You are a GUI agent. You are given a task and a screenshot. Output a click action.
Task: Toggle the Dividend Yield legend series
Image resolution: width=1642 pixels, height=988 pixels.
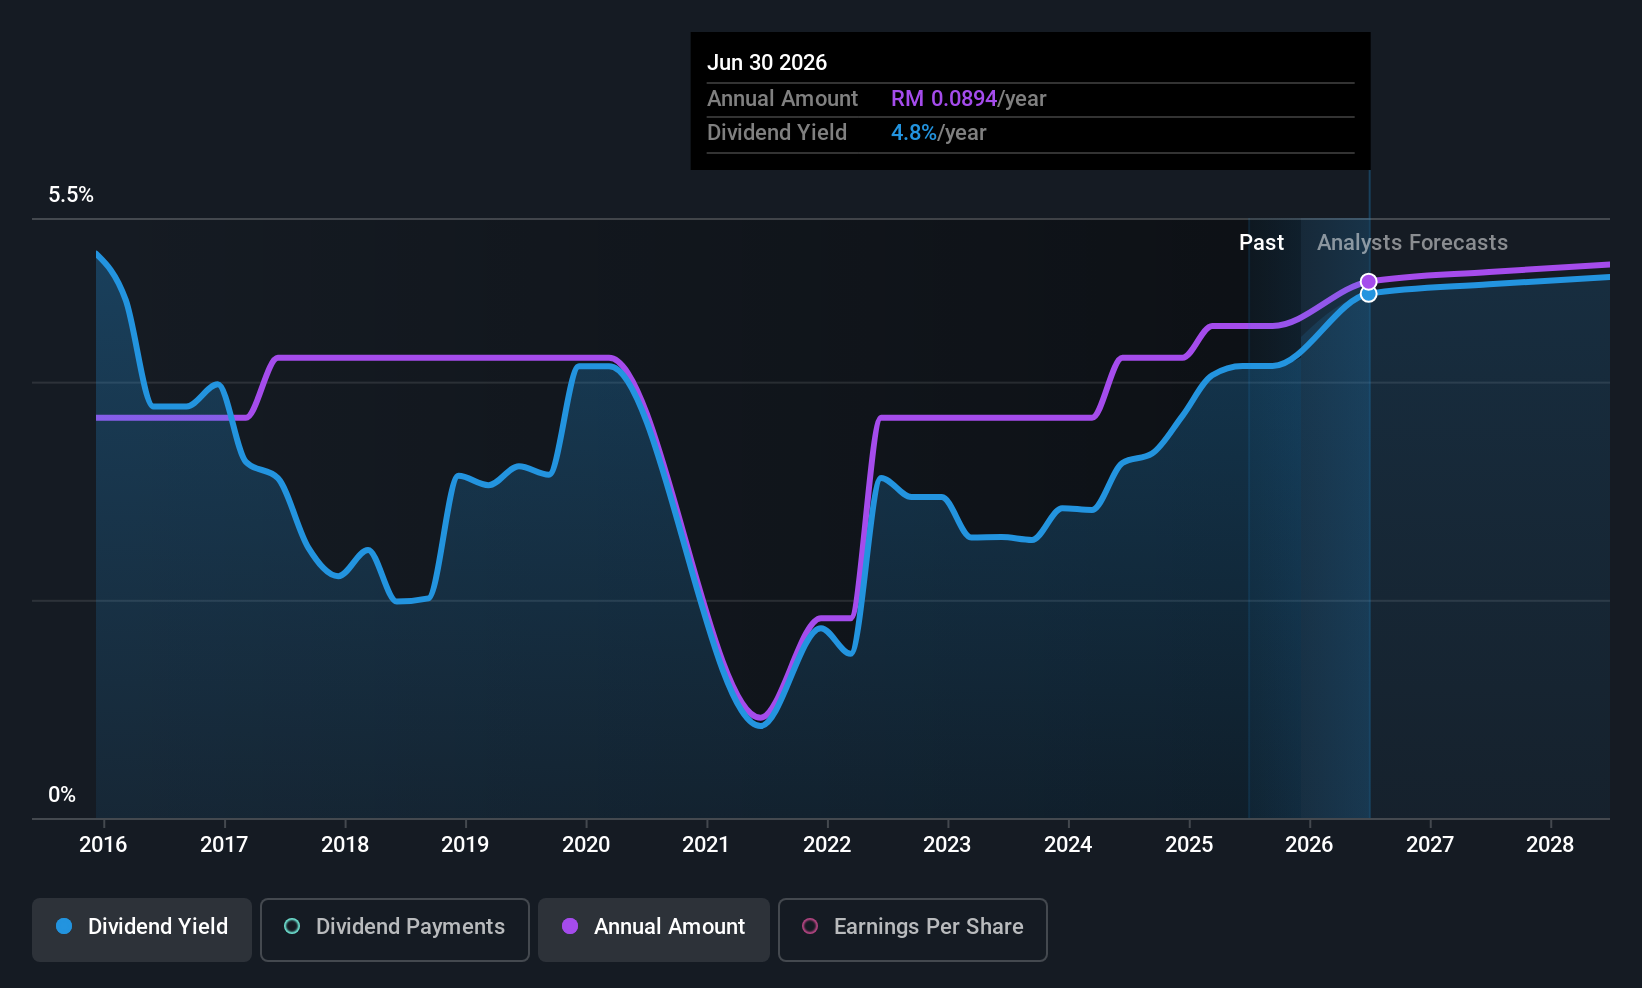tap(142, 929)
